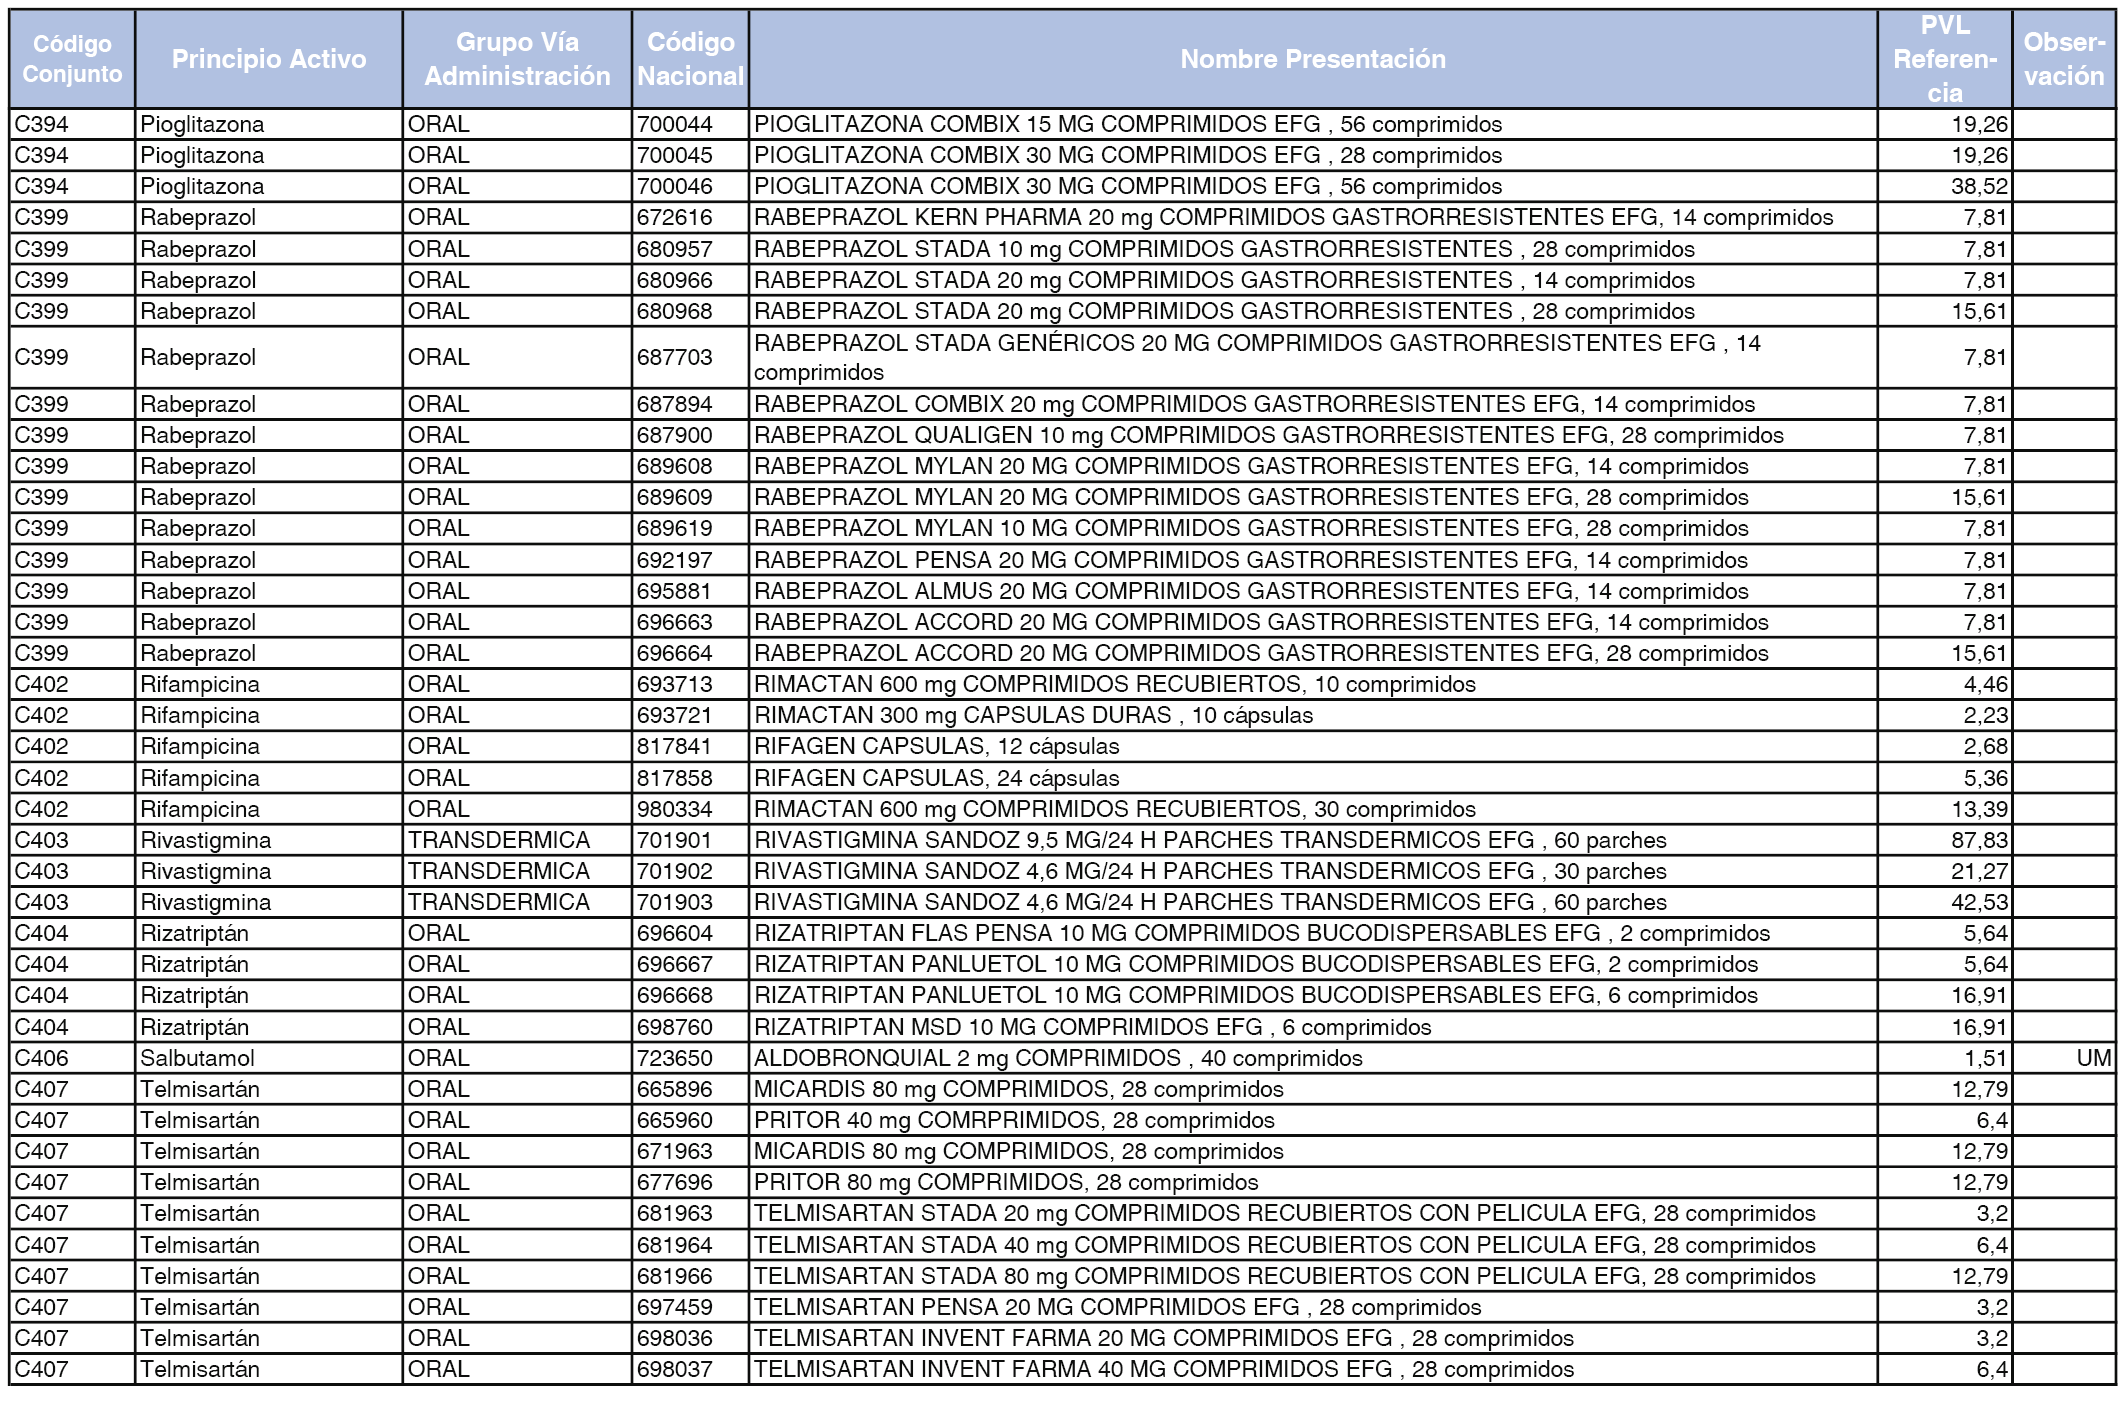The width and height of the screenshot is (2126, 1406).
Task: Select the price cell 42,53
Action: [1945, 902]
